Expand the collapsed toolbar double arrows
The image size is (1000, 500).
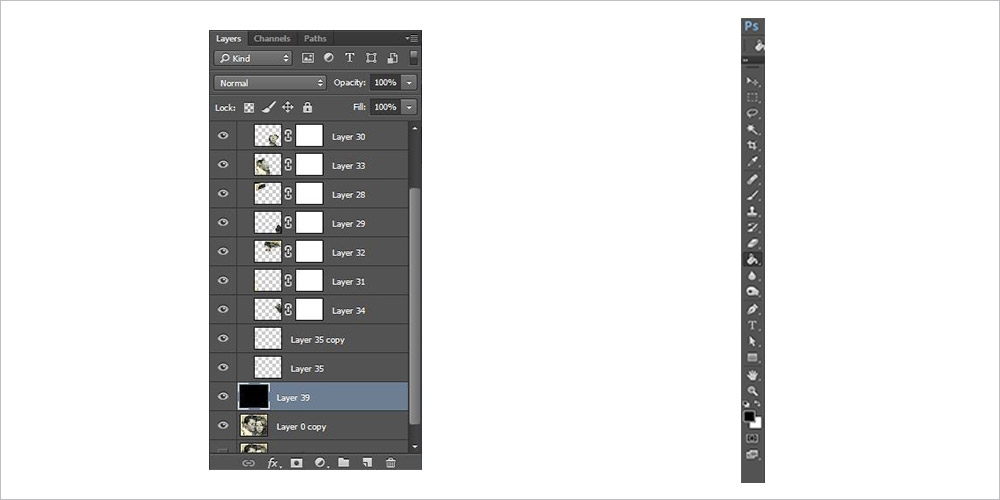click(745, 60)
